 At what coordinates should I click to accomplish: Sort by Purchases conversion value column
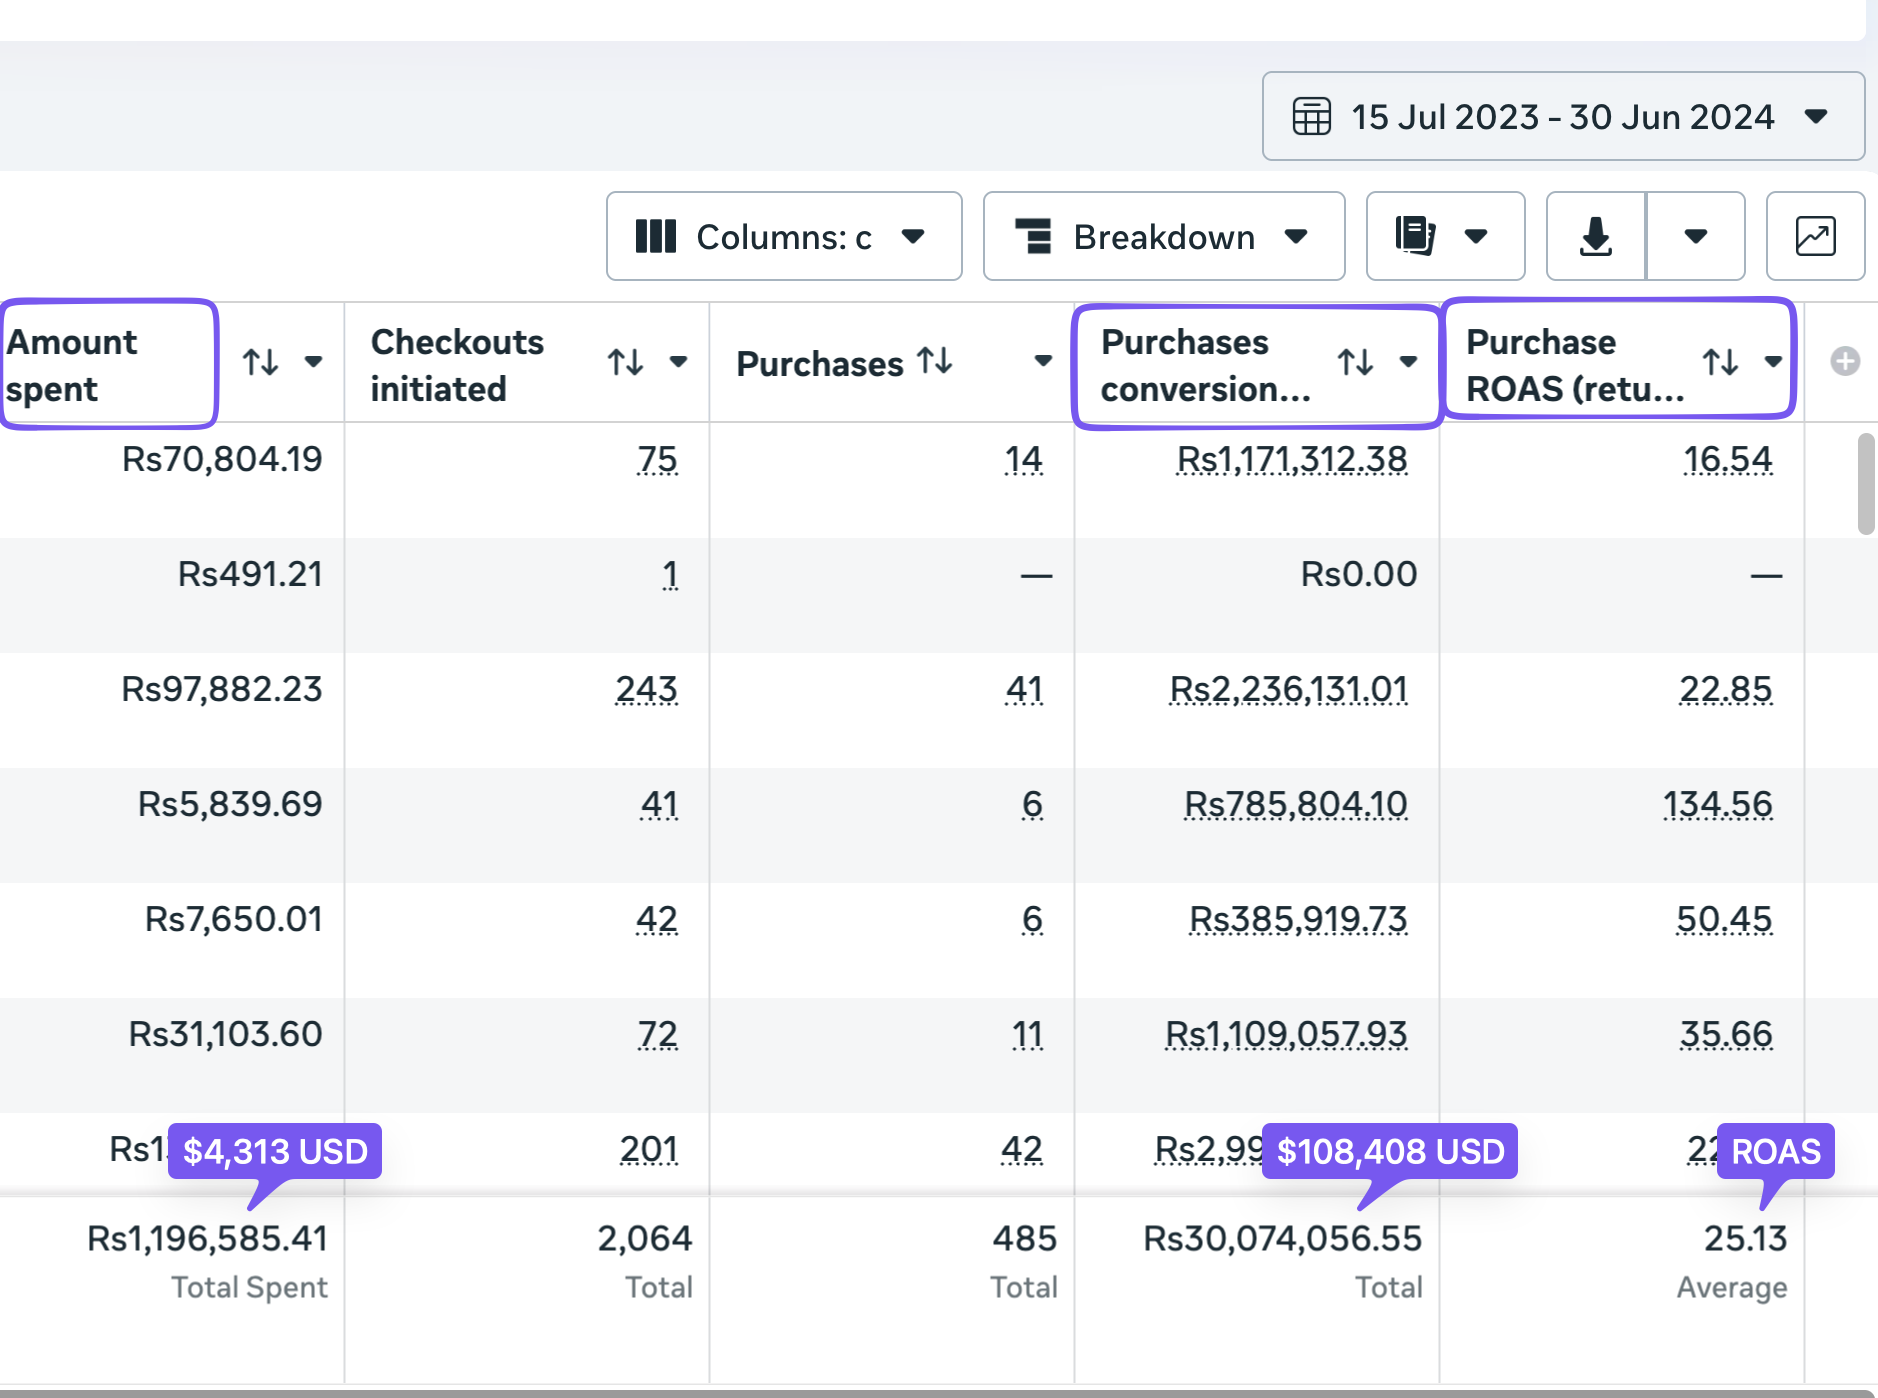point(1355,361)
